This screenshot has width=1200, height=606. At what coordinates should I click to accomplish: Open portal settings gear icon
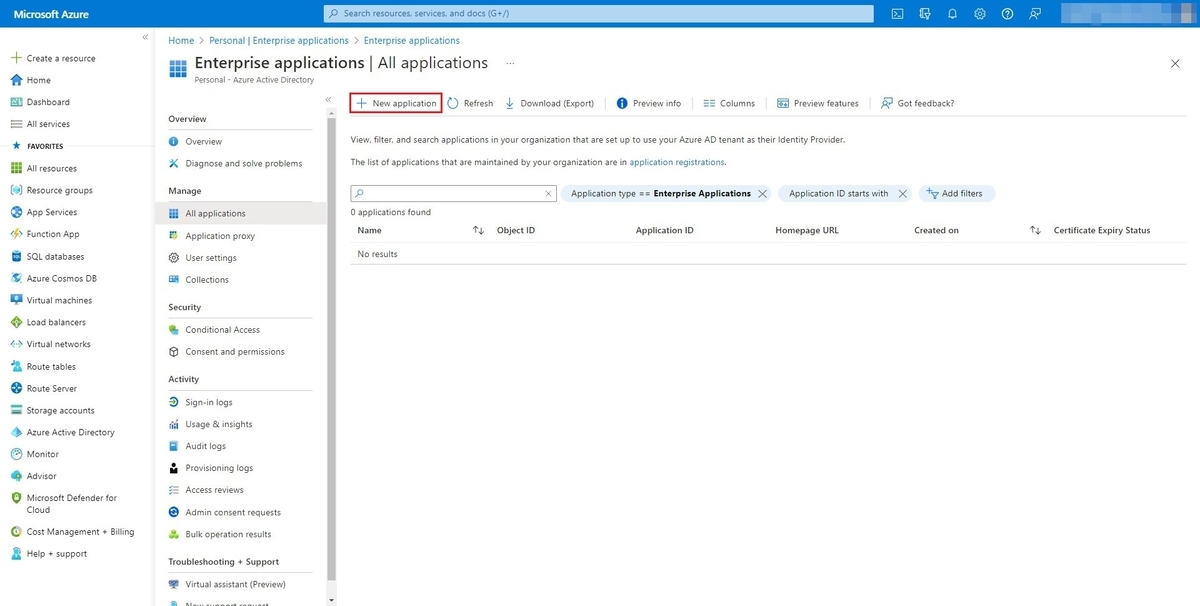tap(980, 14)
